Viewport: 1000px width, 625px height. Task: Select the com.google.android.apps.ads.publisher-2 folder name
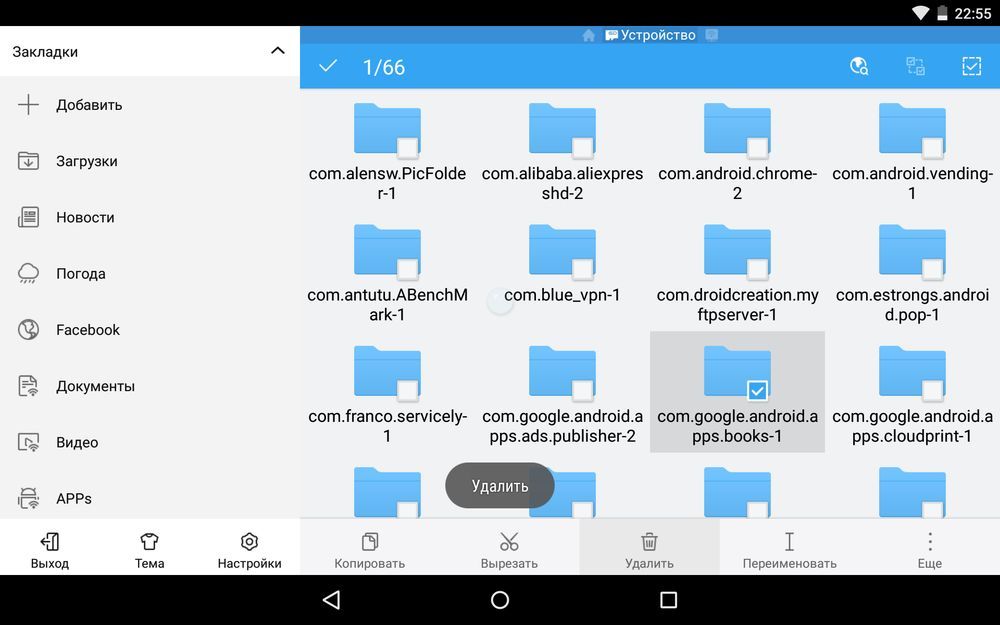562,425
